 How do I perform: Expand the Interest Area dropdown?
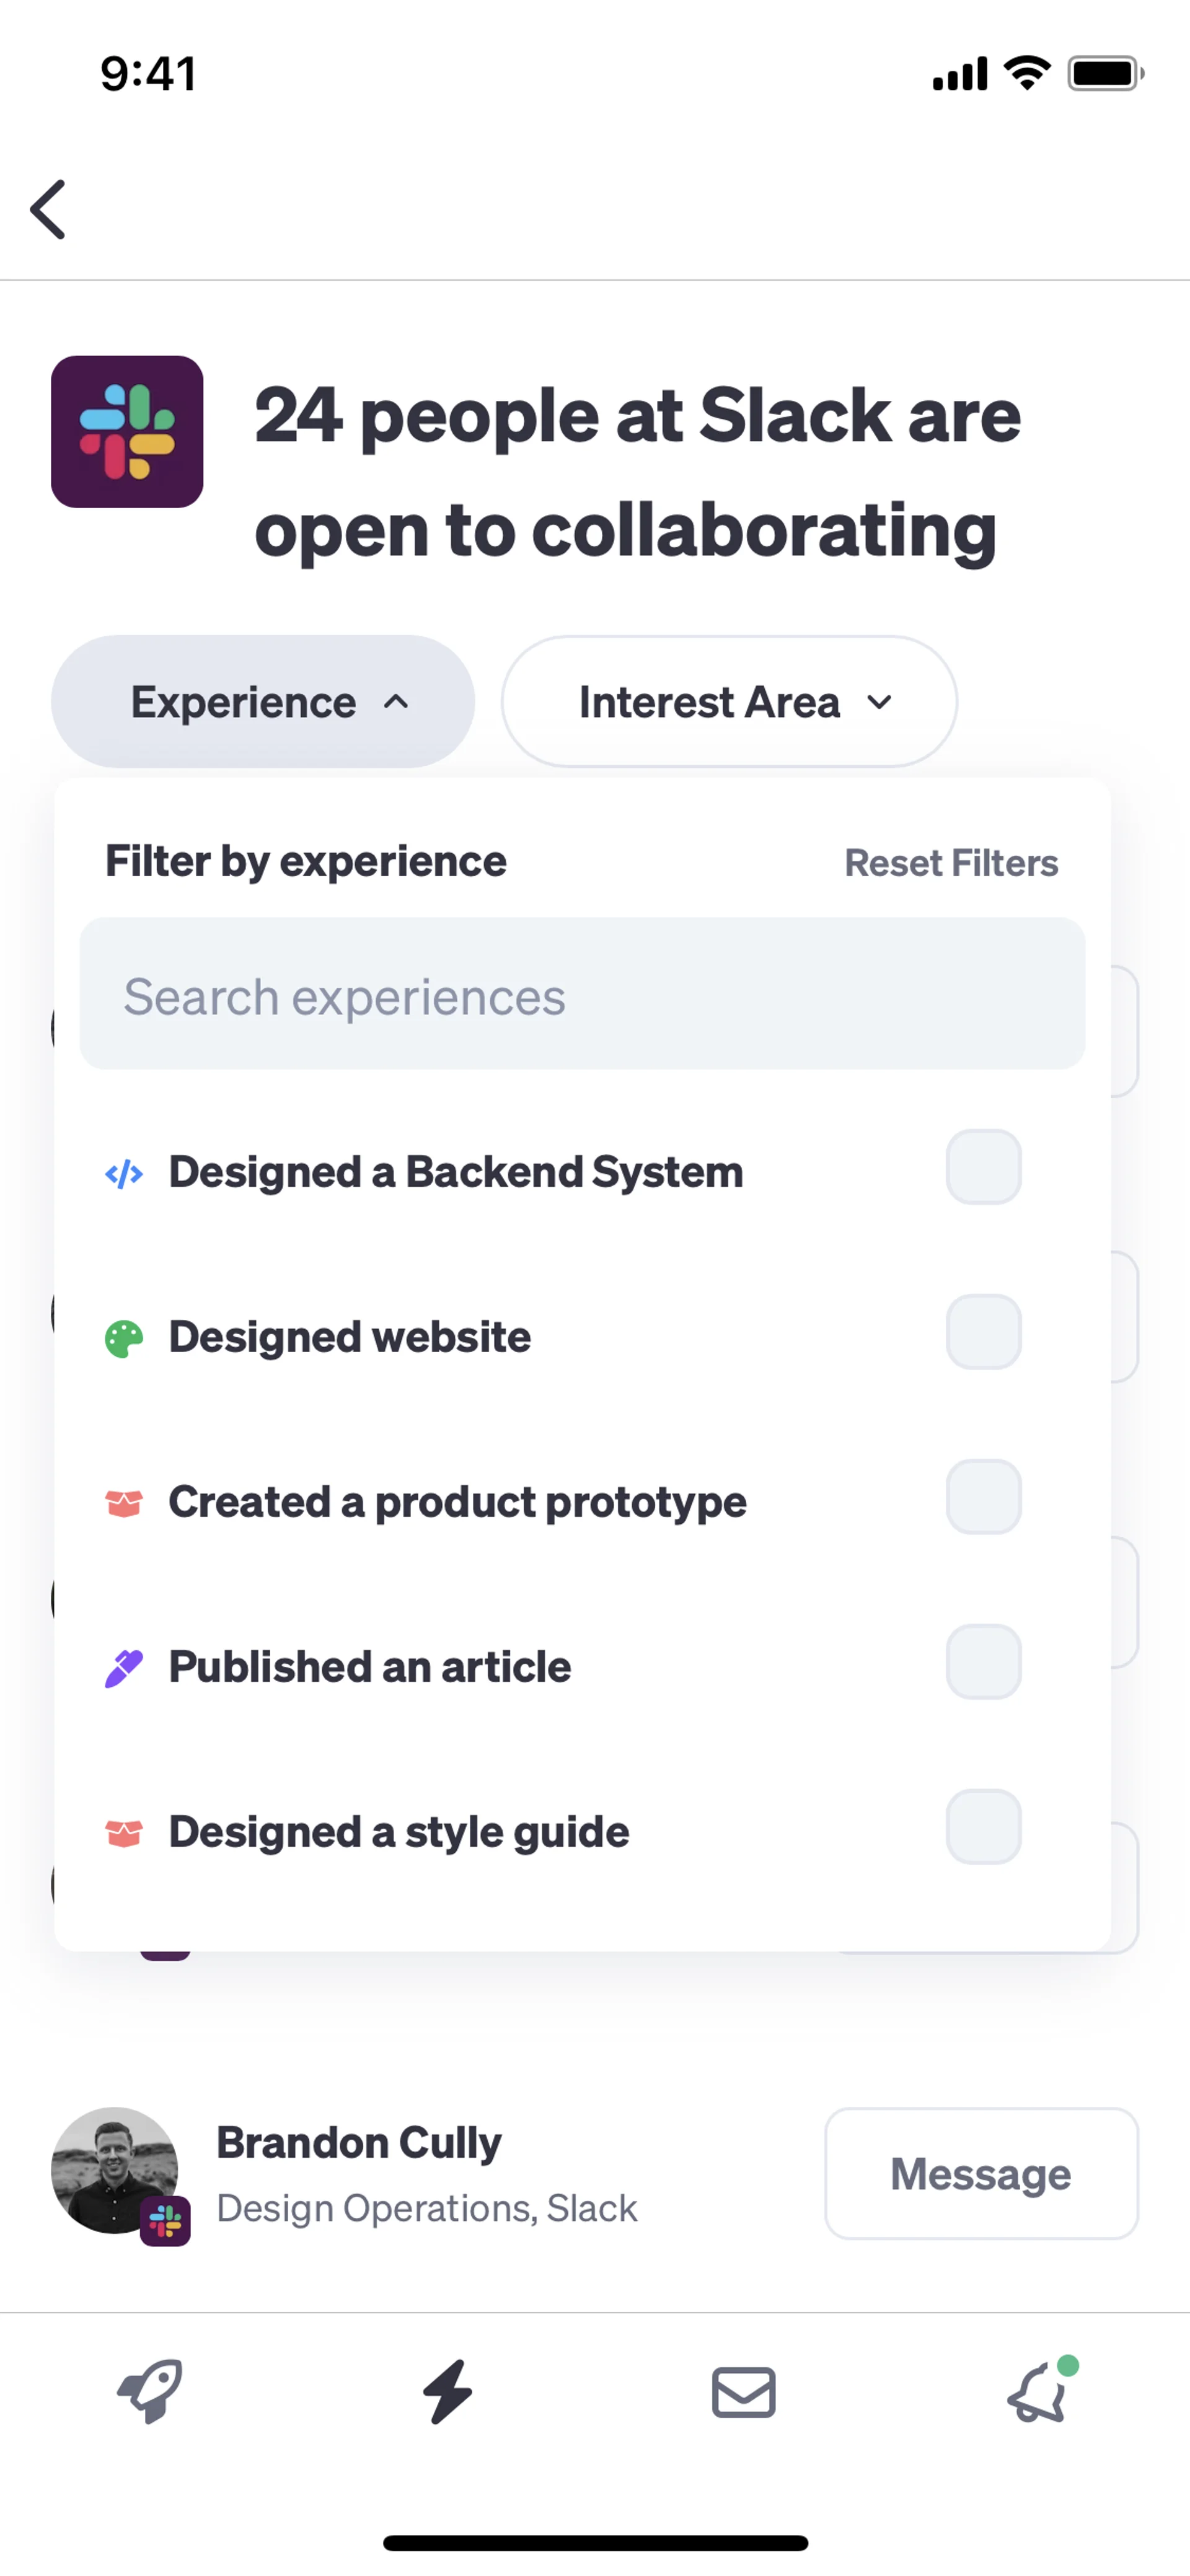pyautogui.click(x=729, y=702)
